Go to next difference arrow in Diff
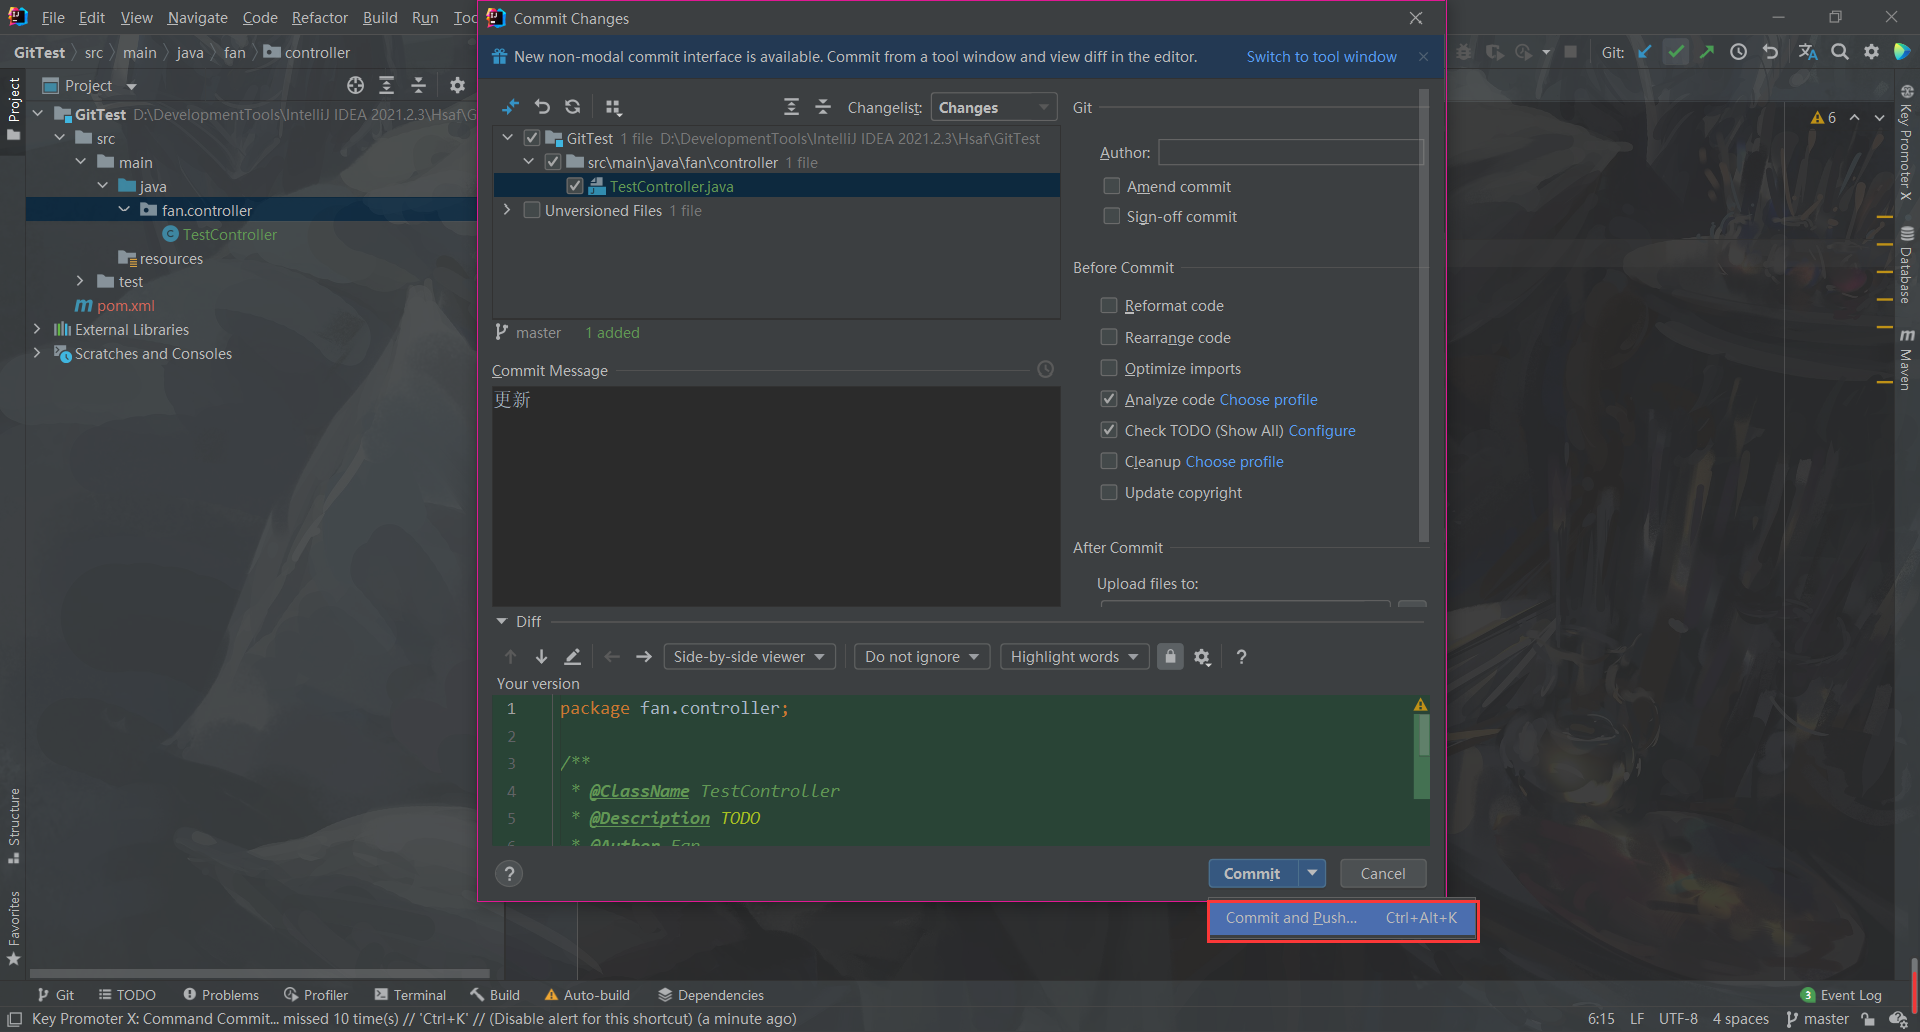Screen dimensions: 1920x1032 [541, 657]
